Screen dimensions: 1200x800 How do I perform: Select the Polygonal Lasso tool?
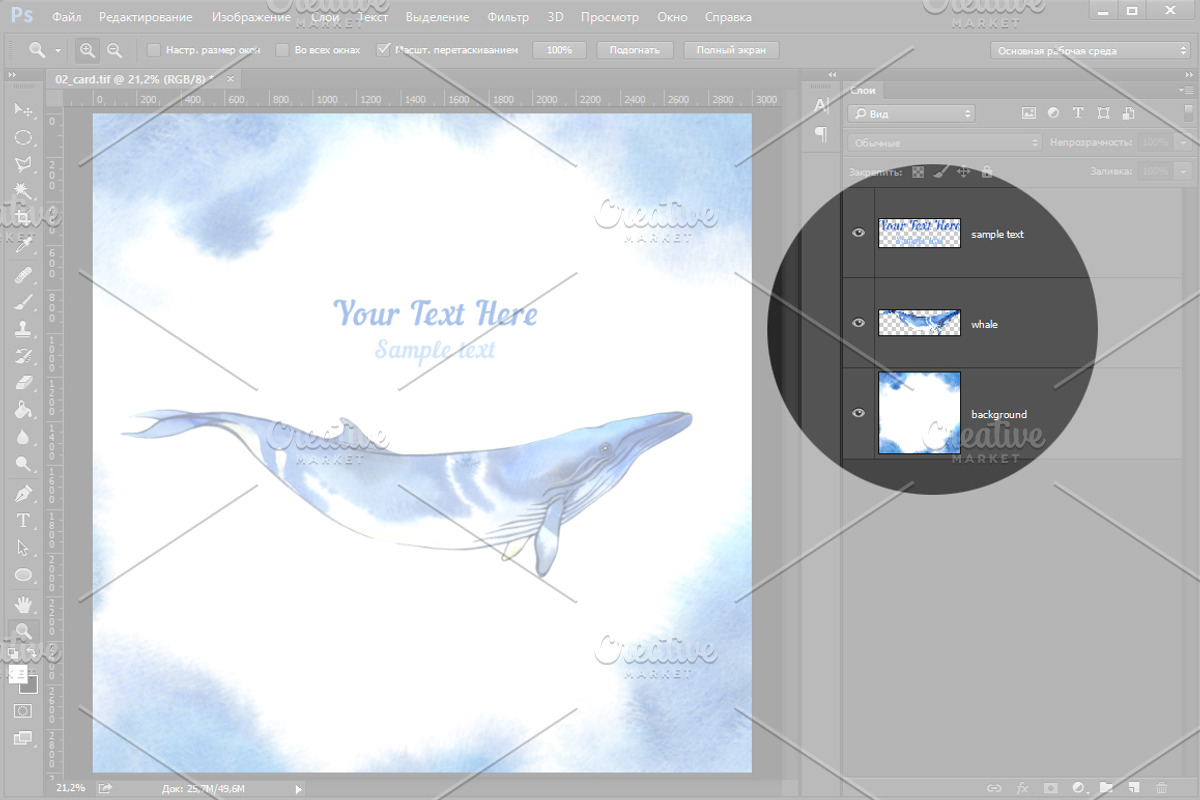[23, 164]
